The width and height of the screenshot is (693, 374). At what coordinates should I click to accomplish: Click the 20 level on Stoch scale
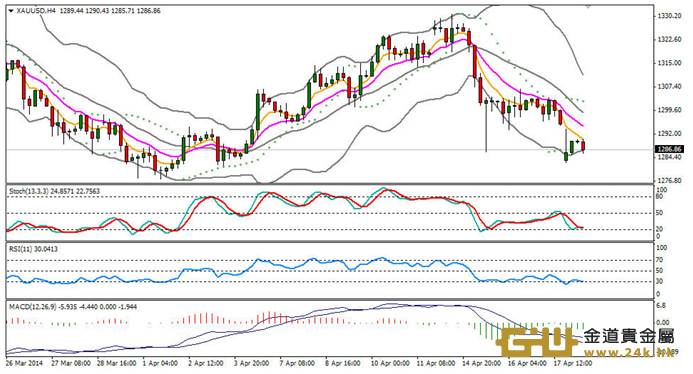[x=659, y=229]
